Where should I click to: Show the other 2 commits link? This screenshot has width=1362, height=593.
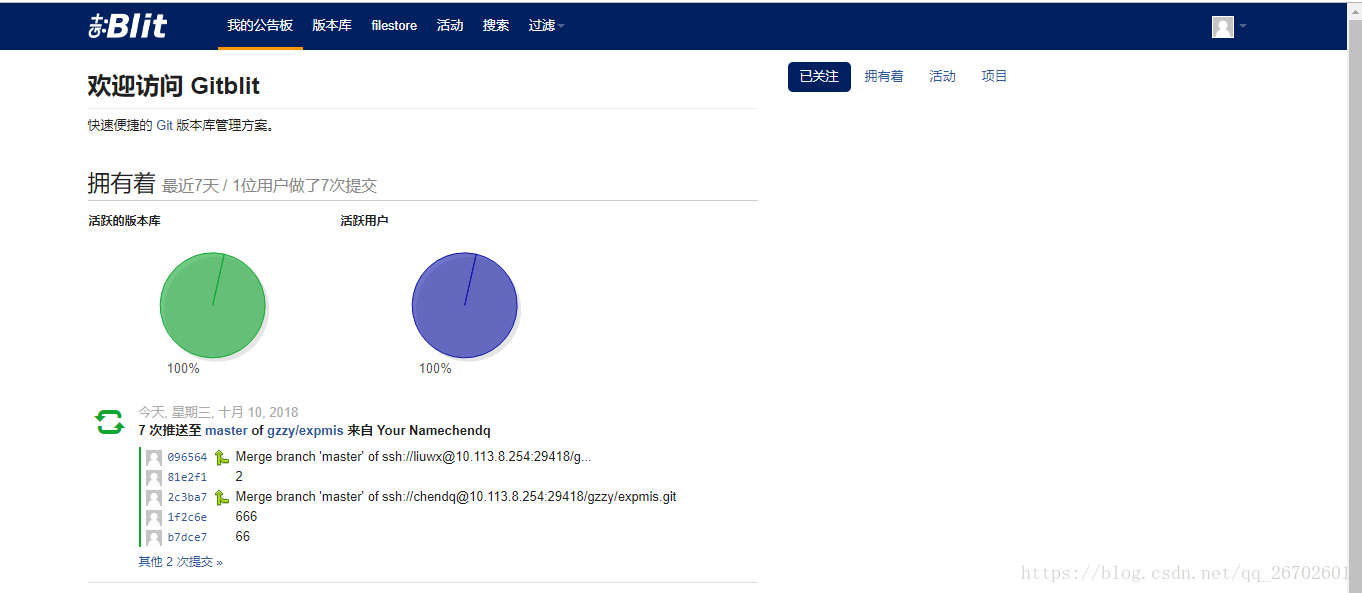coord(180,562)
